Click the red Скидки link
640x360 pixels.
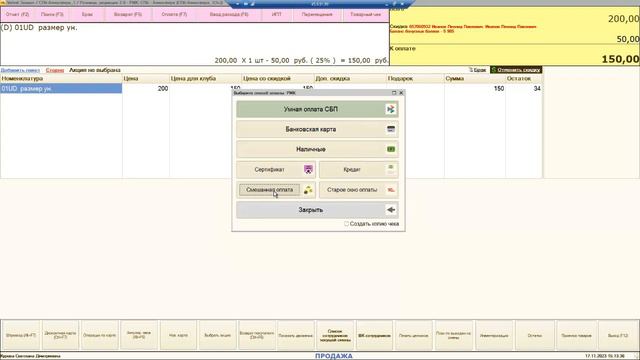coord(55,70)
